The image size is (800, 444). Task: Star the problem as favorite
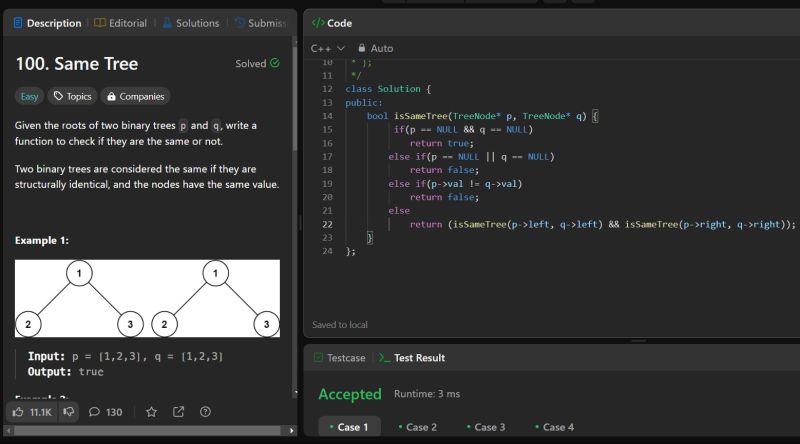tap(152, 412)
